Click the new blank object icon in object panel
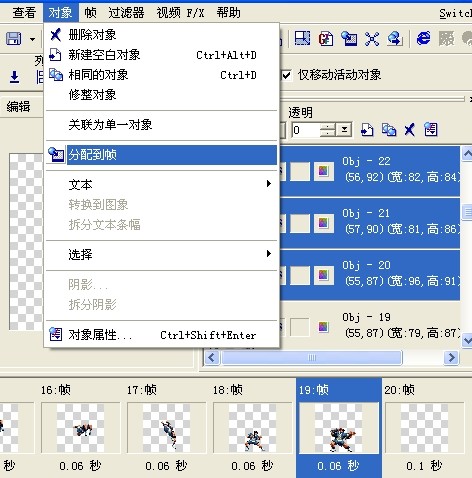Viewport: 472px width, 478px height. 367,130
